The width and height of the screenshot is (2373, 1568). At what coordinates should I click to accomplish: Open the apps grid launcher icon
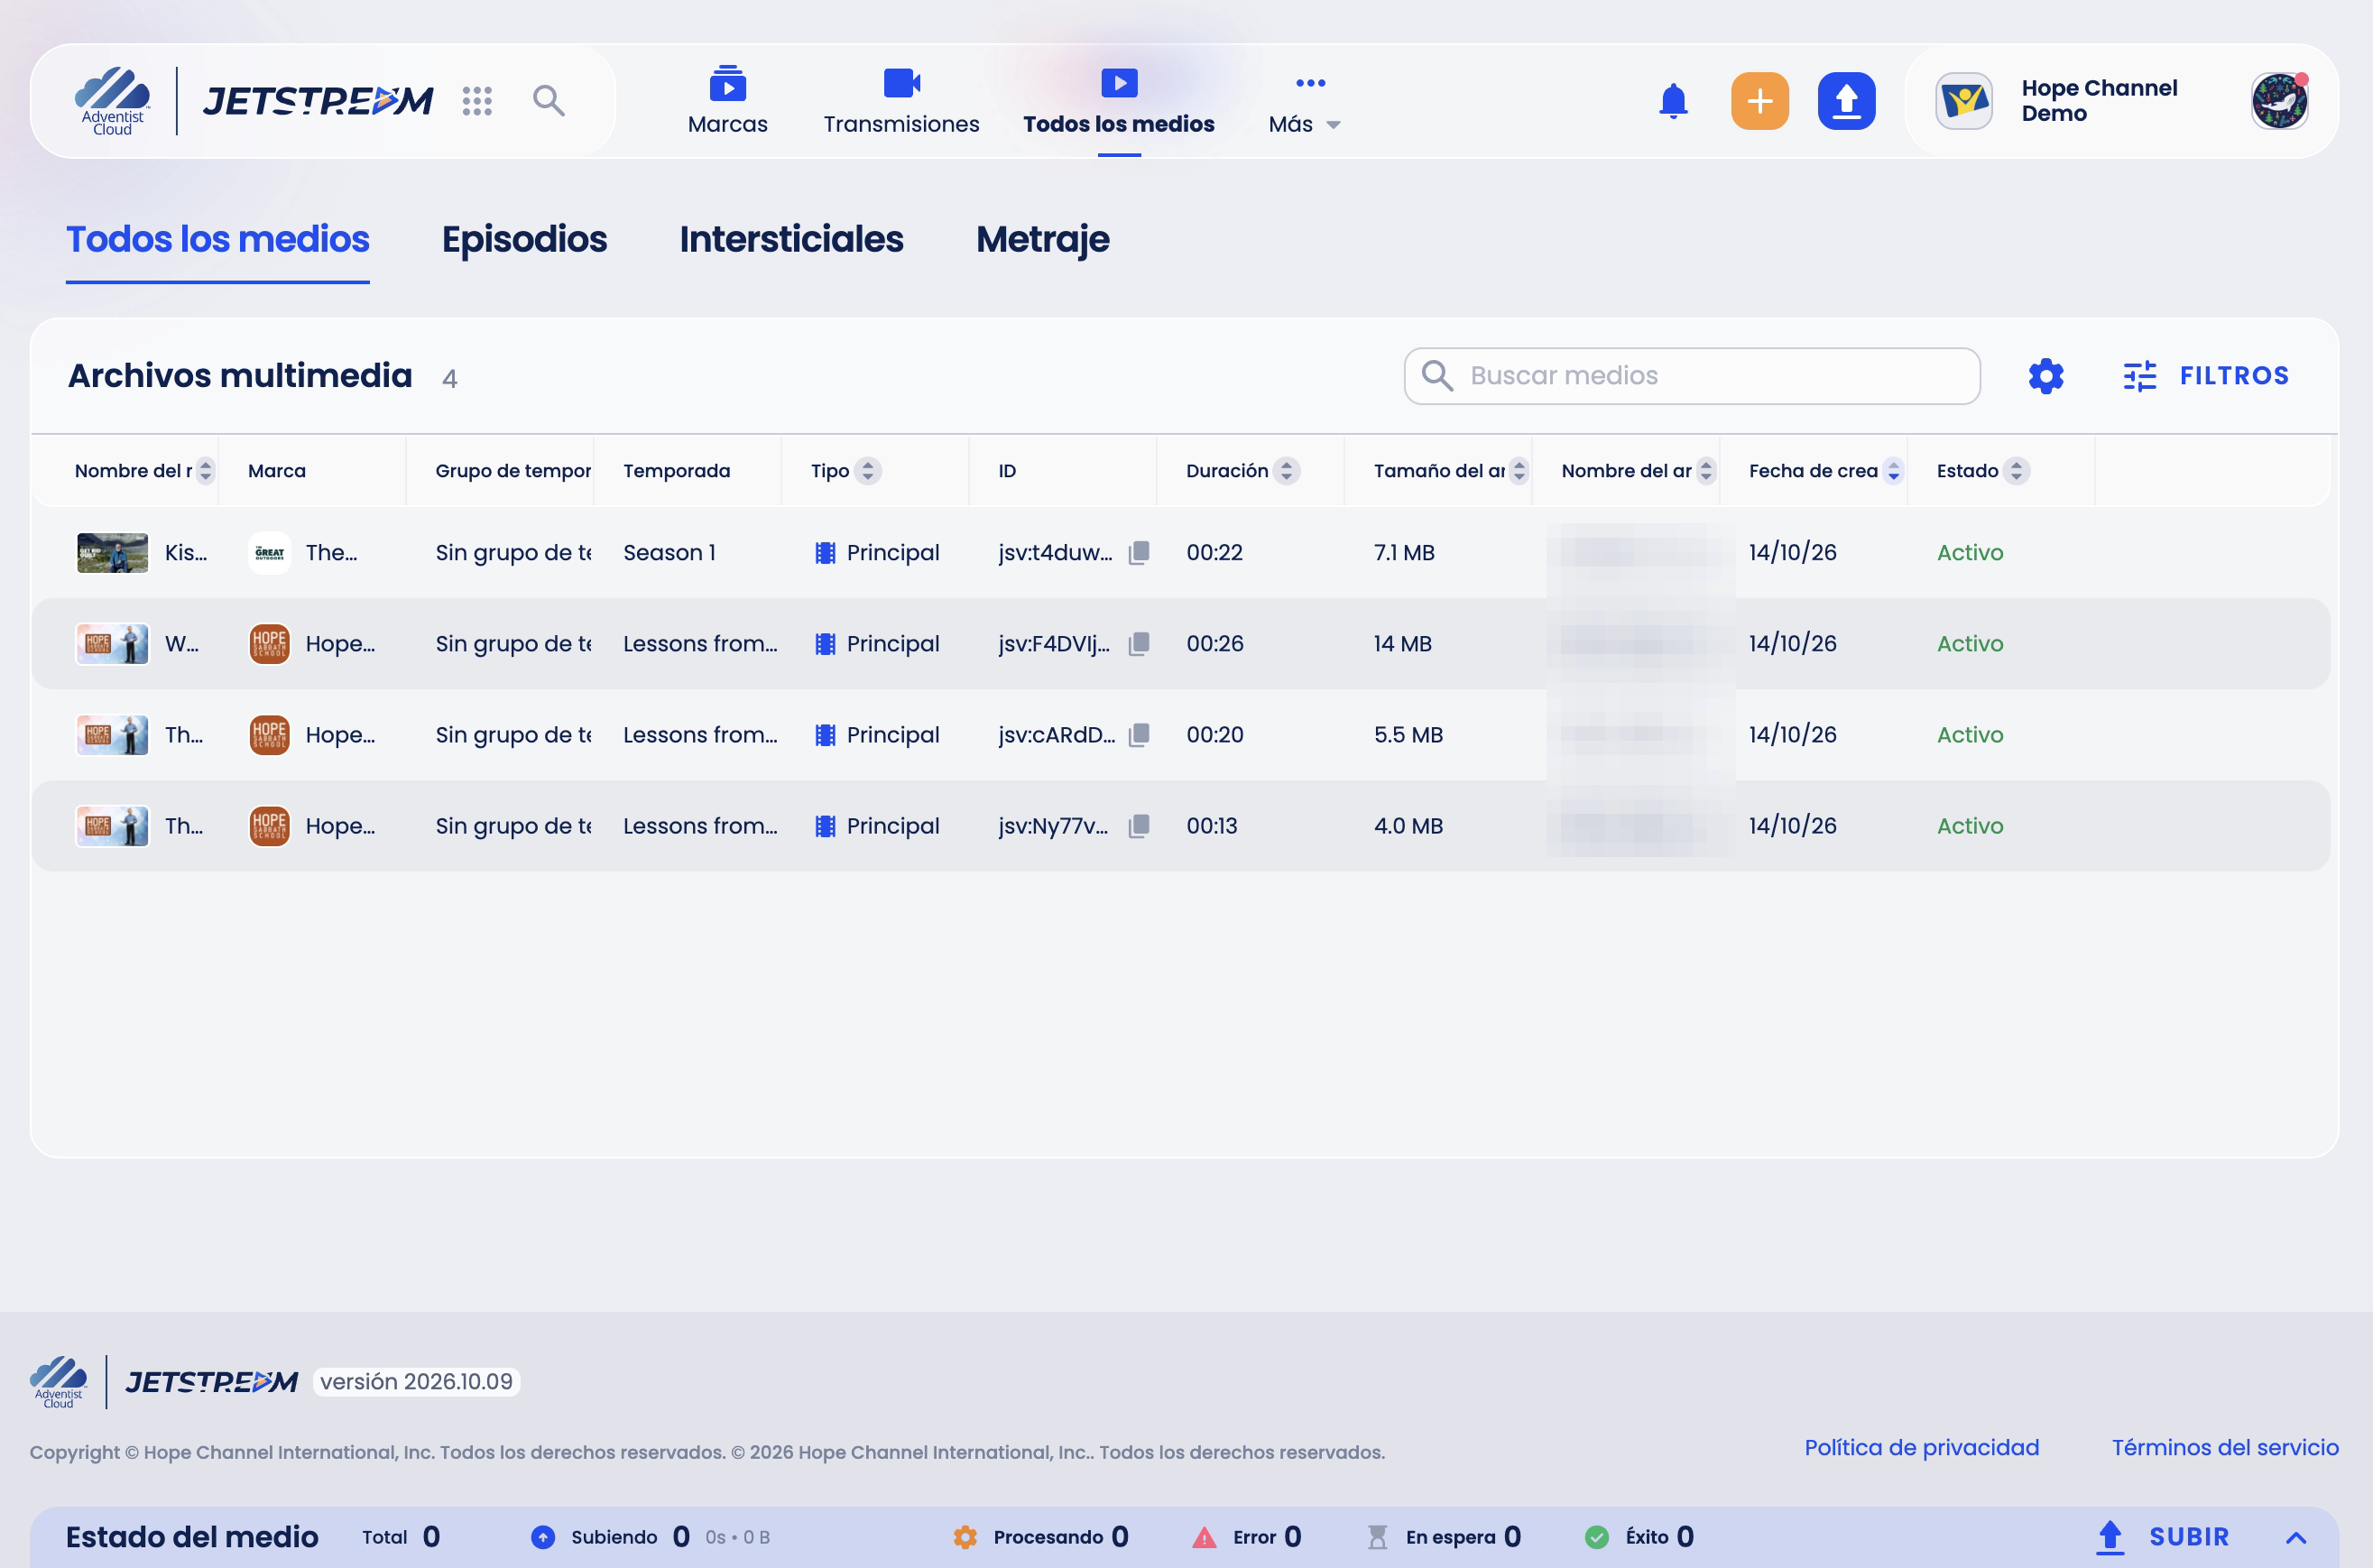[477, 101]
